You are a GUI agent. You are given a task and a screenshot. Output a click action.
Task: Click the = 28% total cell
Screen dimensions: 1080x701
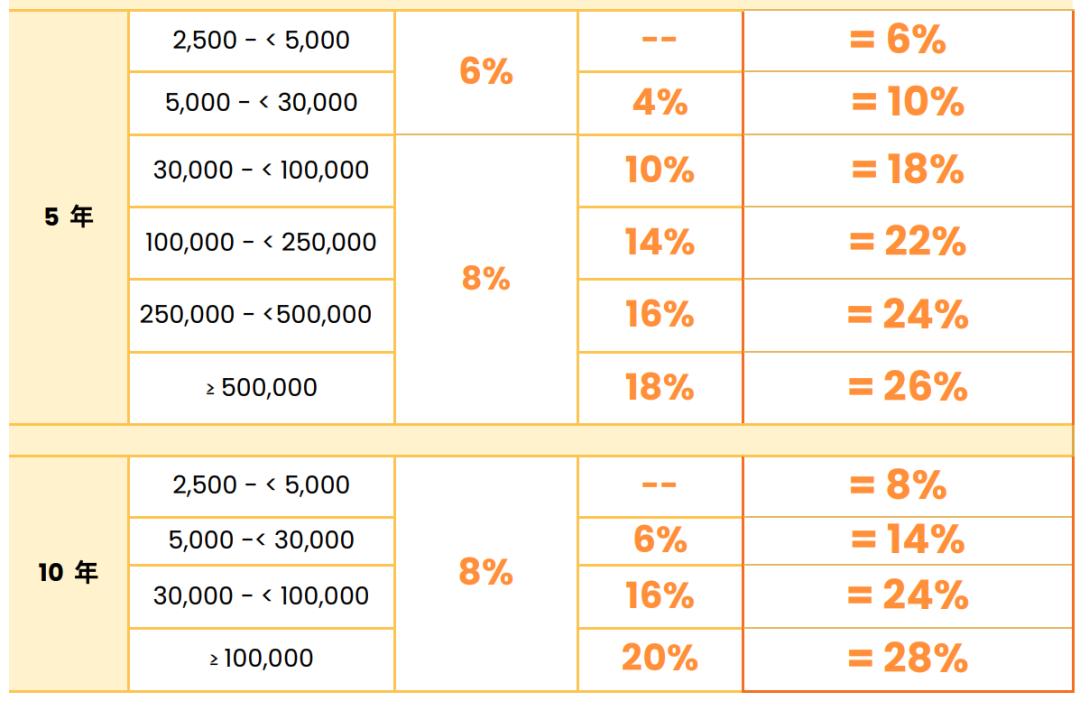(x=907, y=658)
